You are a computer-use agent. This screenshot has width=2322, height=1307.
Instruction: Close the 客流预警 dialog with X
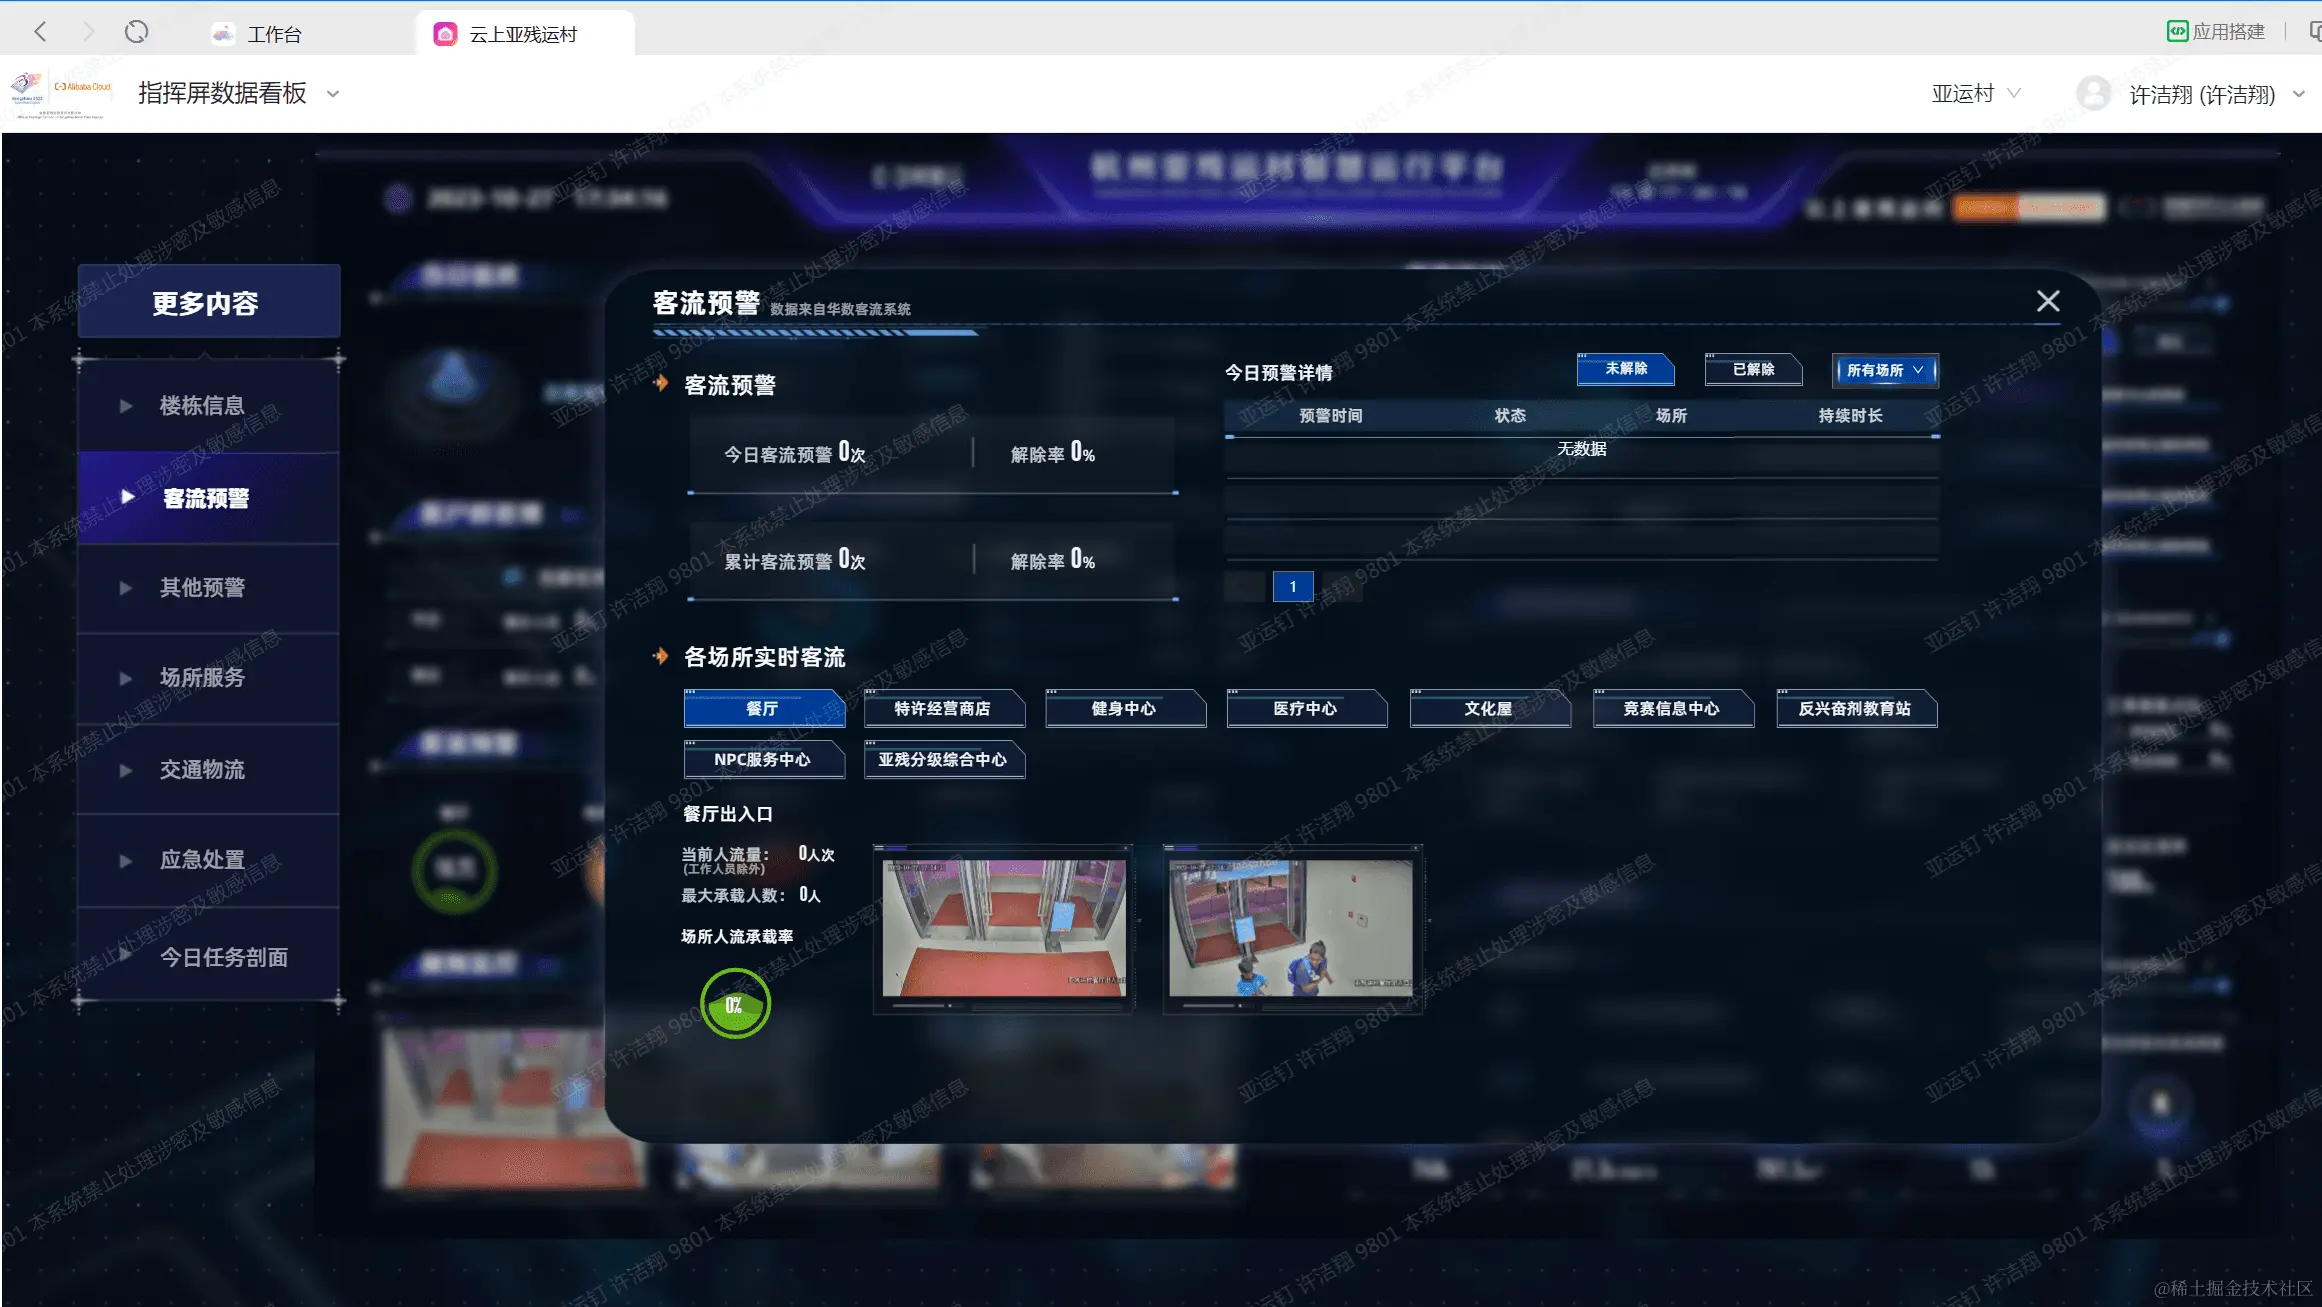click(x=2047, y=301)
